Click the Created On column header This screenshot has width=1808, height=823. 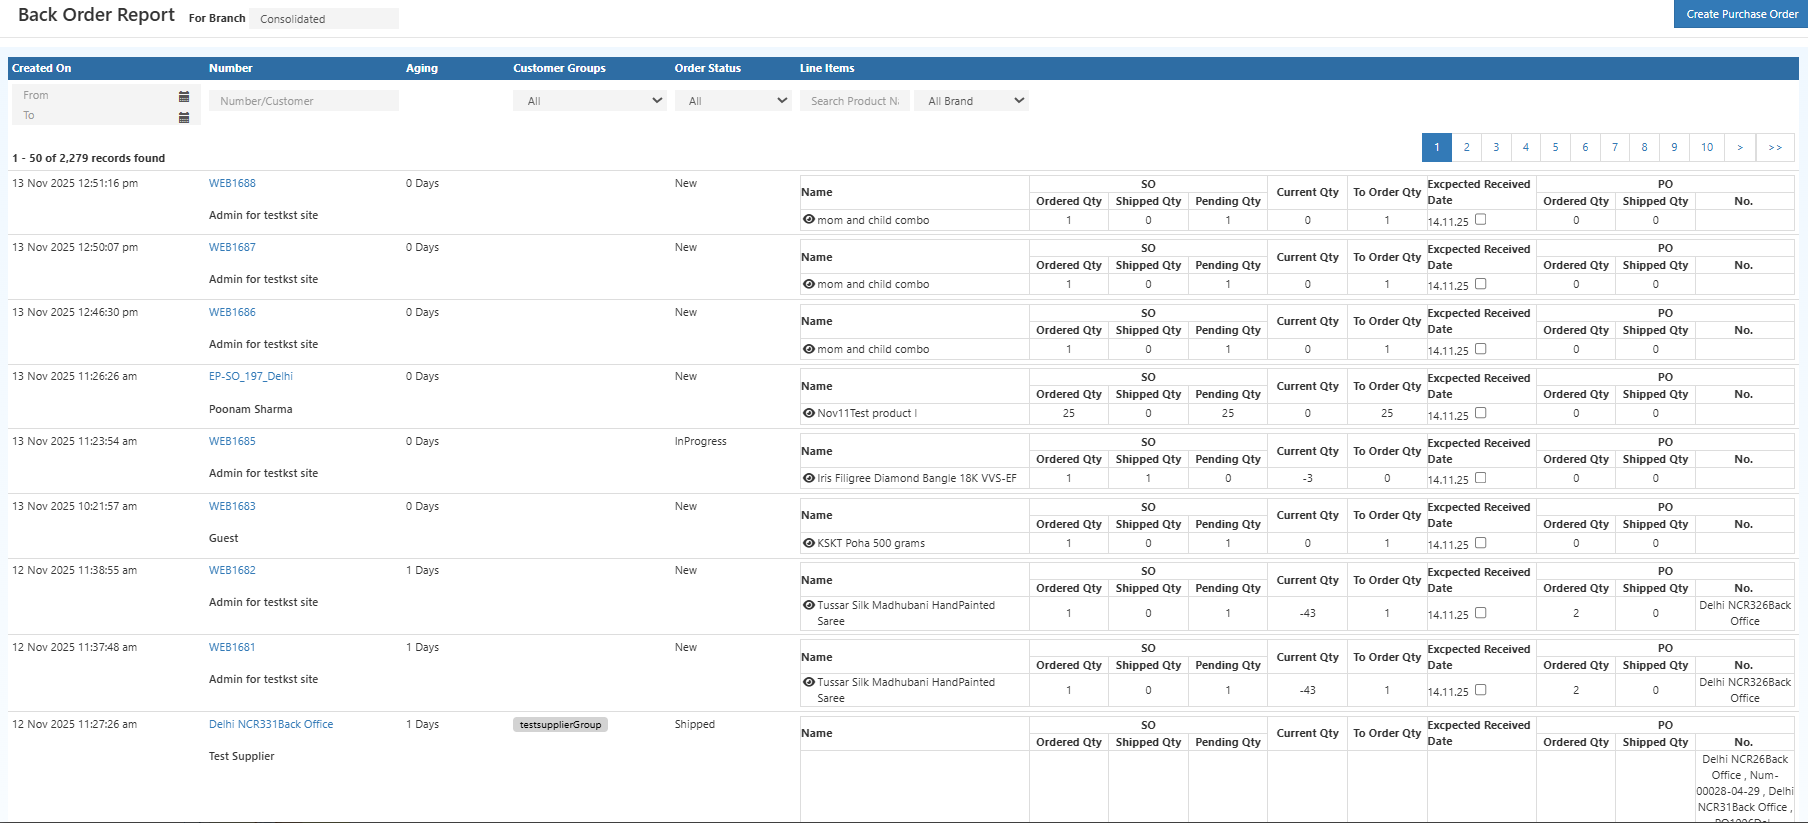[x=42, y=68]
